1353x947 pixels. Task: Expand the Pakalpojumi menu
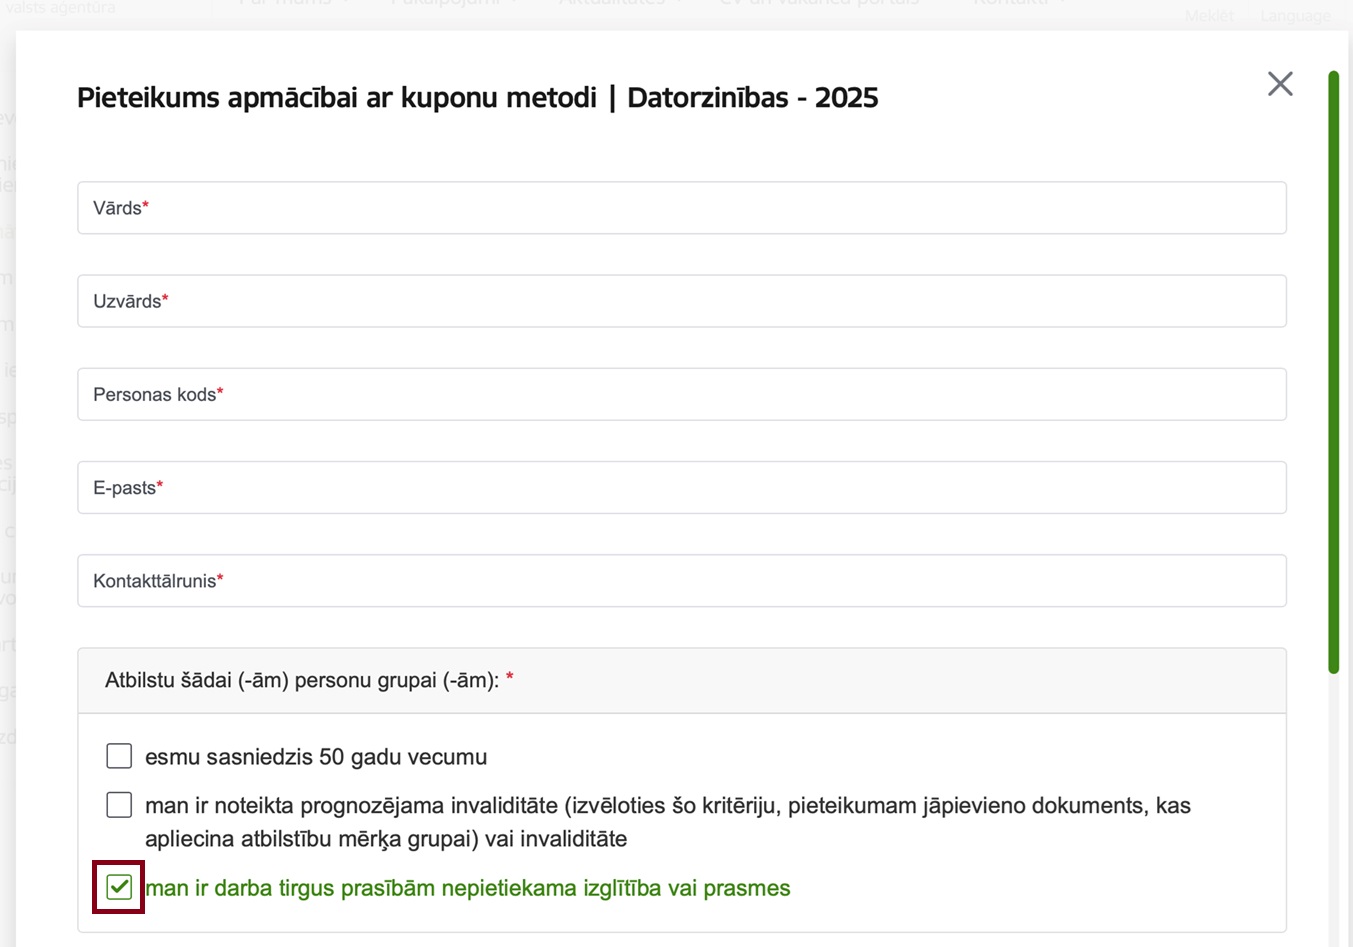(455, 4)
